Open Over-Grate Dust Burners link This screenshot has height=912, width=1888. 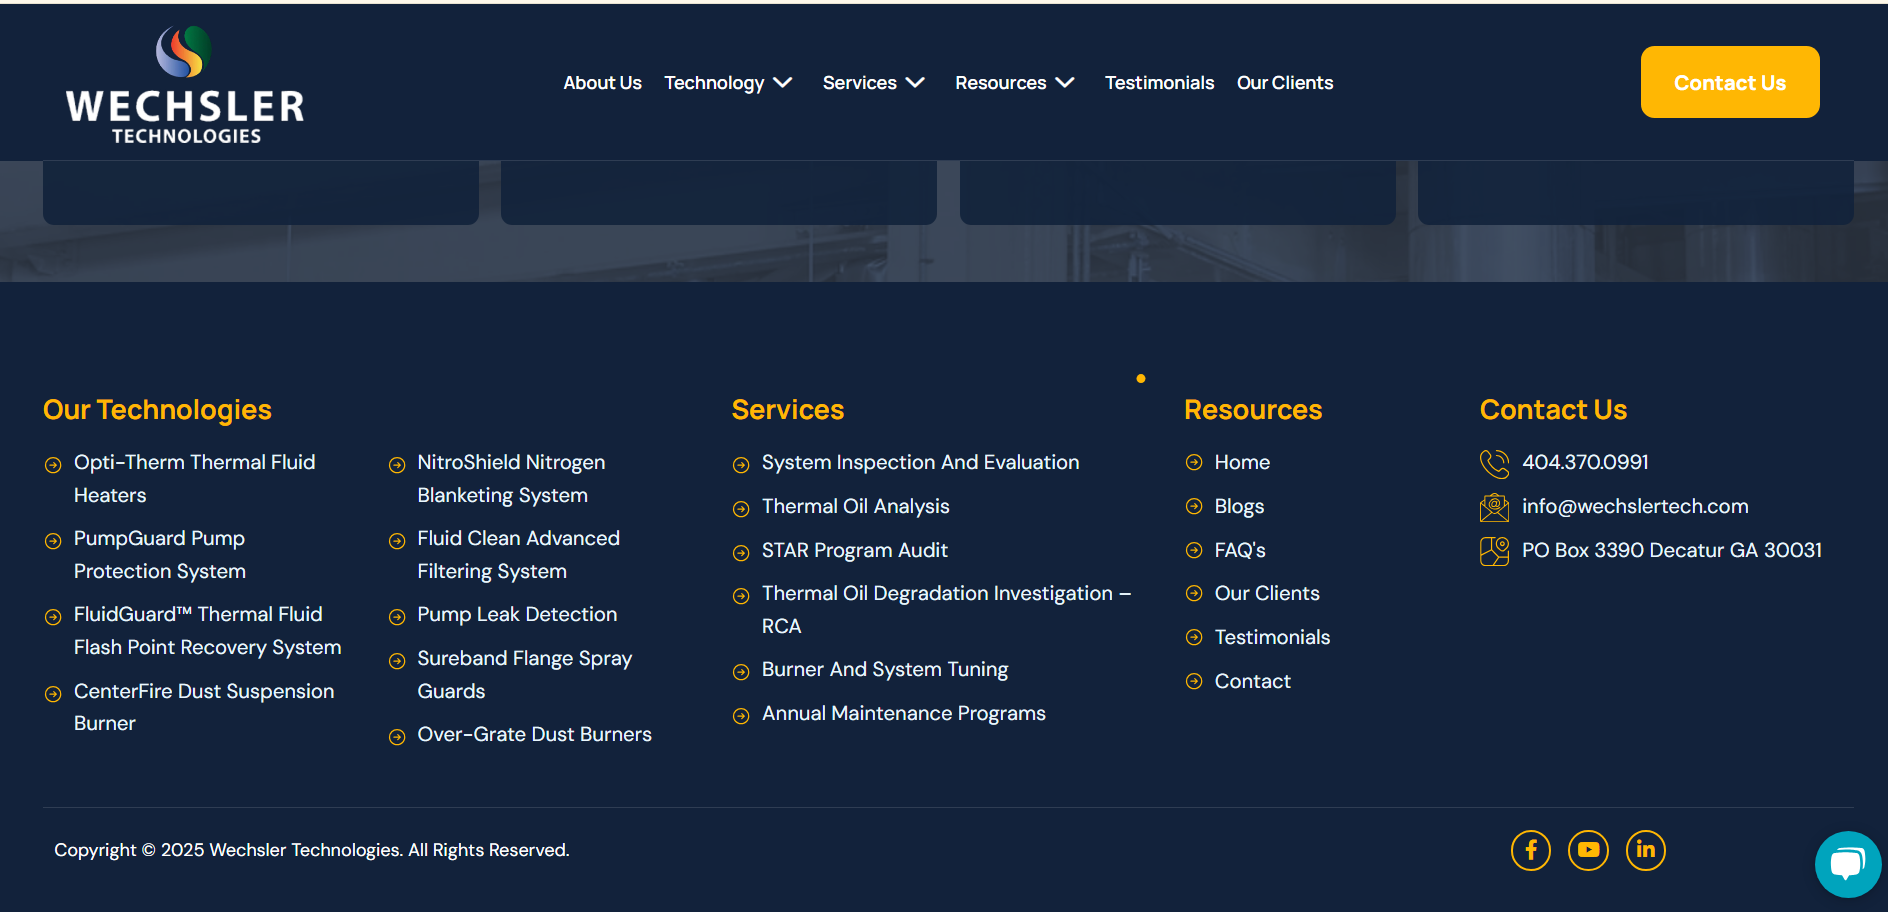tap(534, 734)
